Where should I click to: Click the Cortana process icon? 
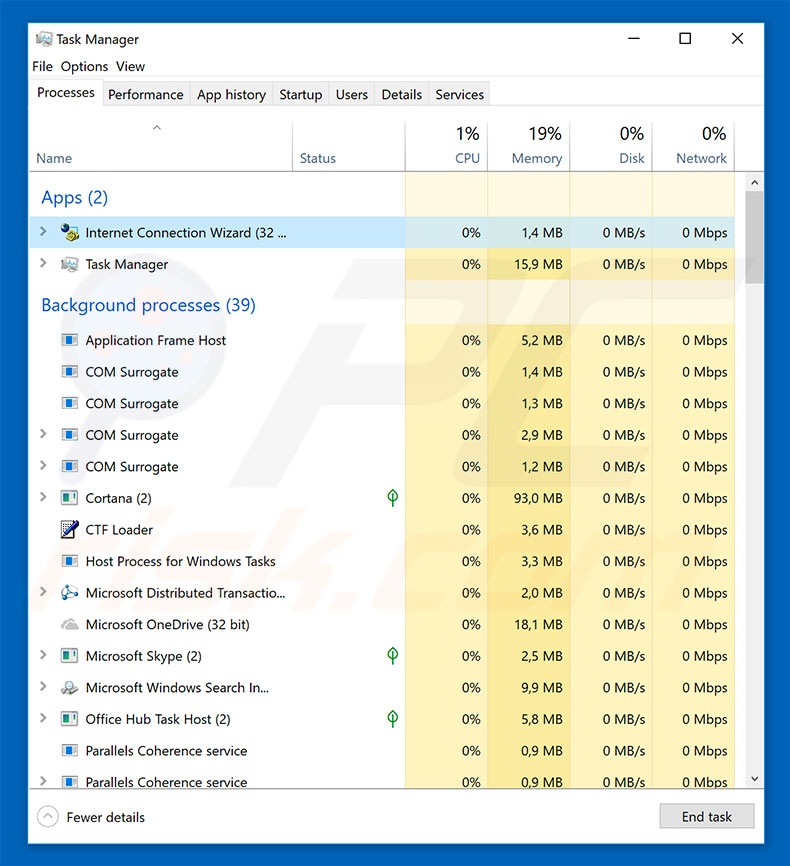pyautogui.click(x=70, y=498)
